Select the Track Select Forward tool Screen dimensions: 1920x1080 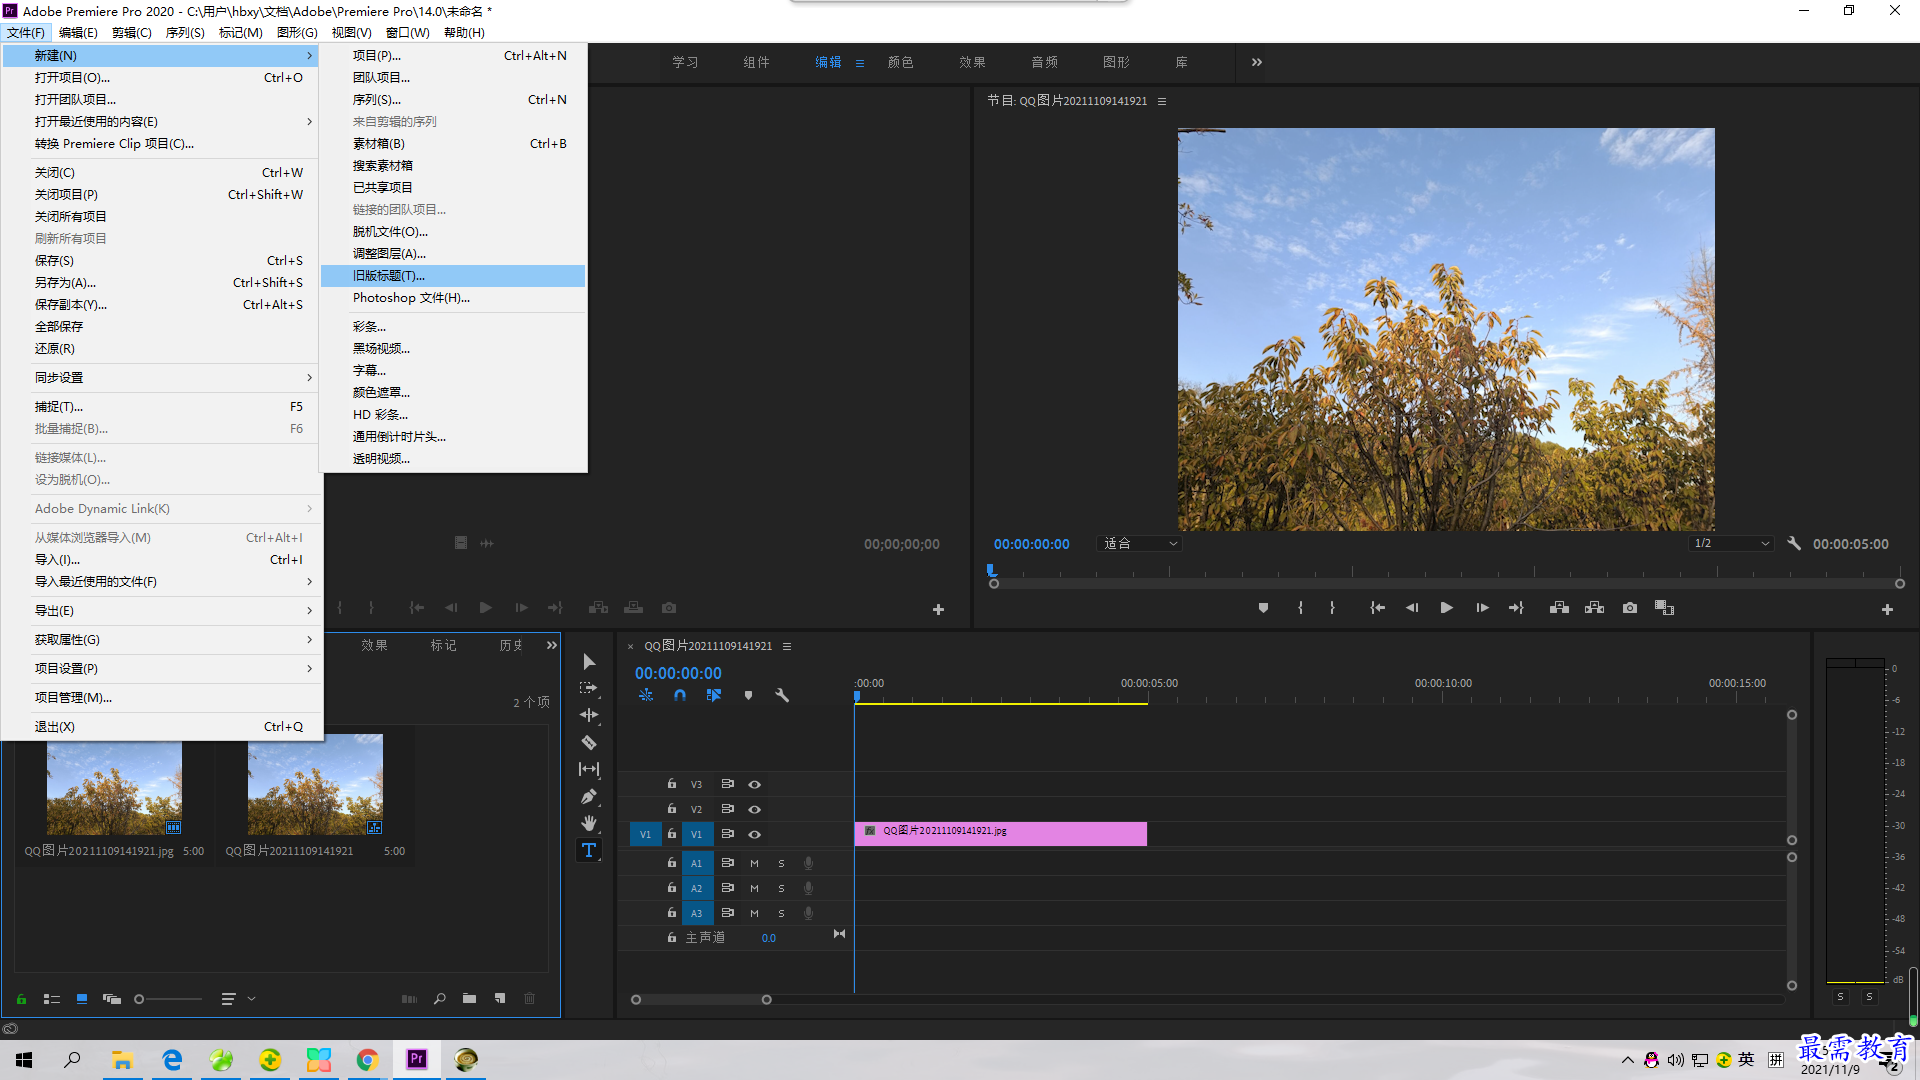589,688
